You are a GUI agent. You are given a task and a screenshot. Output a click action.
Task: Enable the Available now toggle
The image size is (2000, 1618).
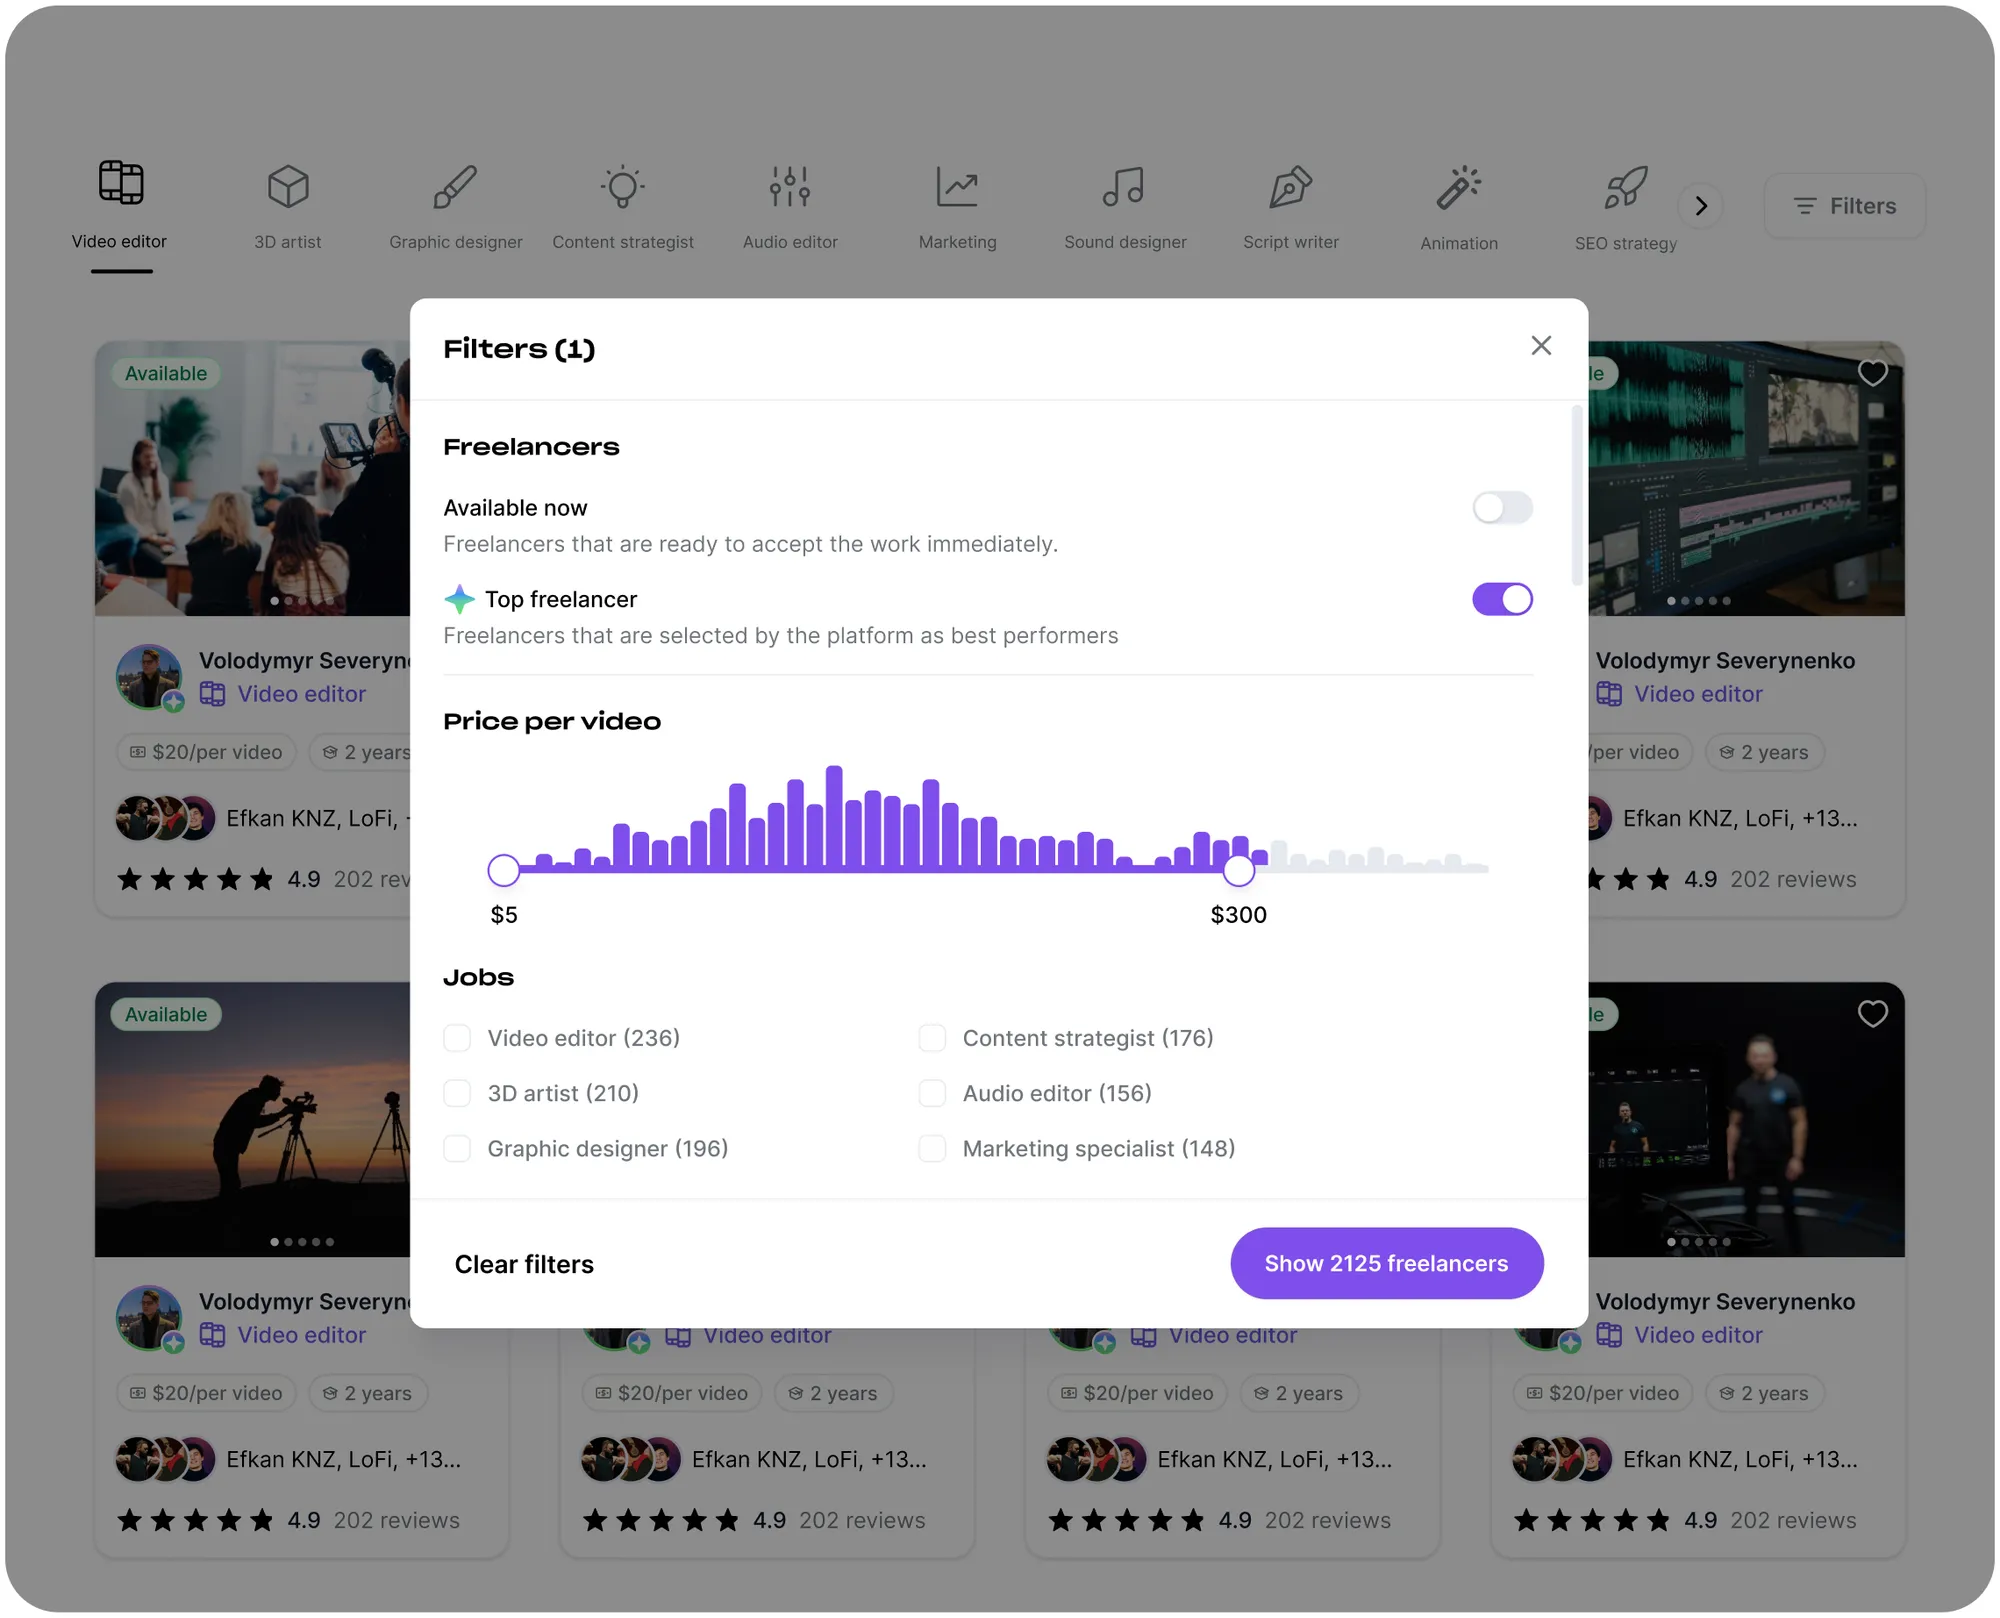[x=1501, y=508]
